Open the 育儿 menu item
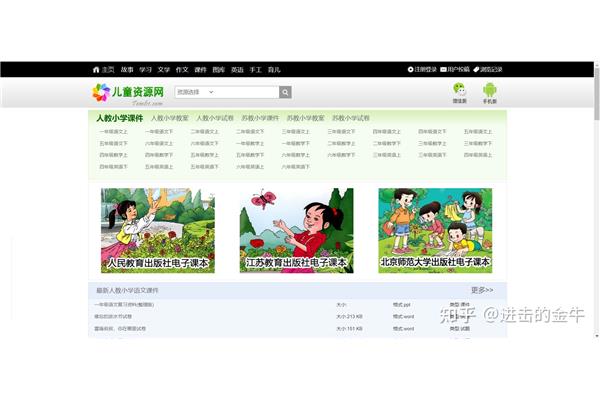The height and width of the screenshot is (400, 600). 274,70
